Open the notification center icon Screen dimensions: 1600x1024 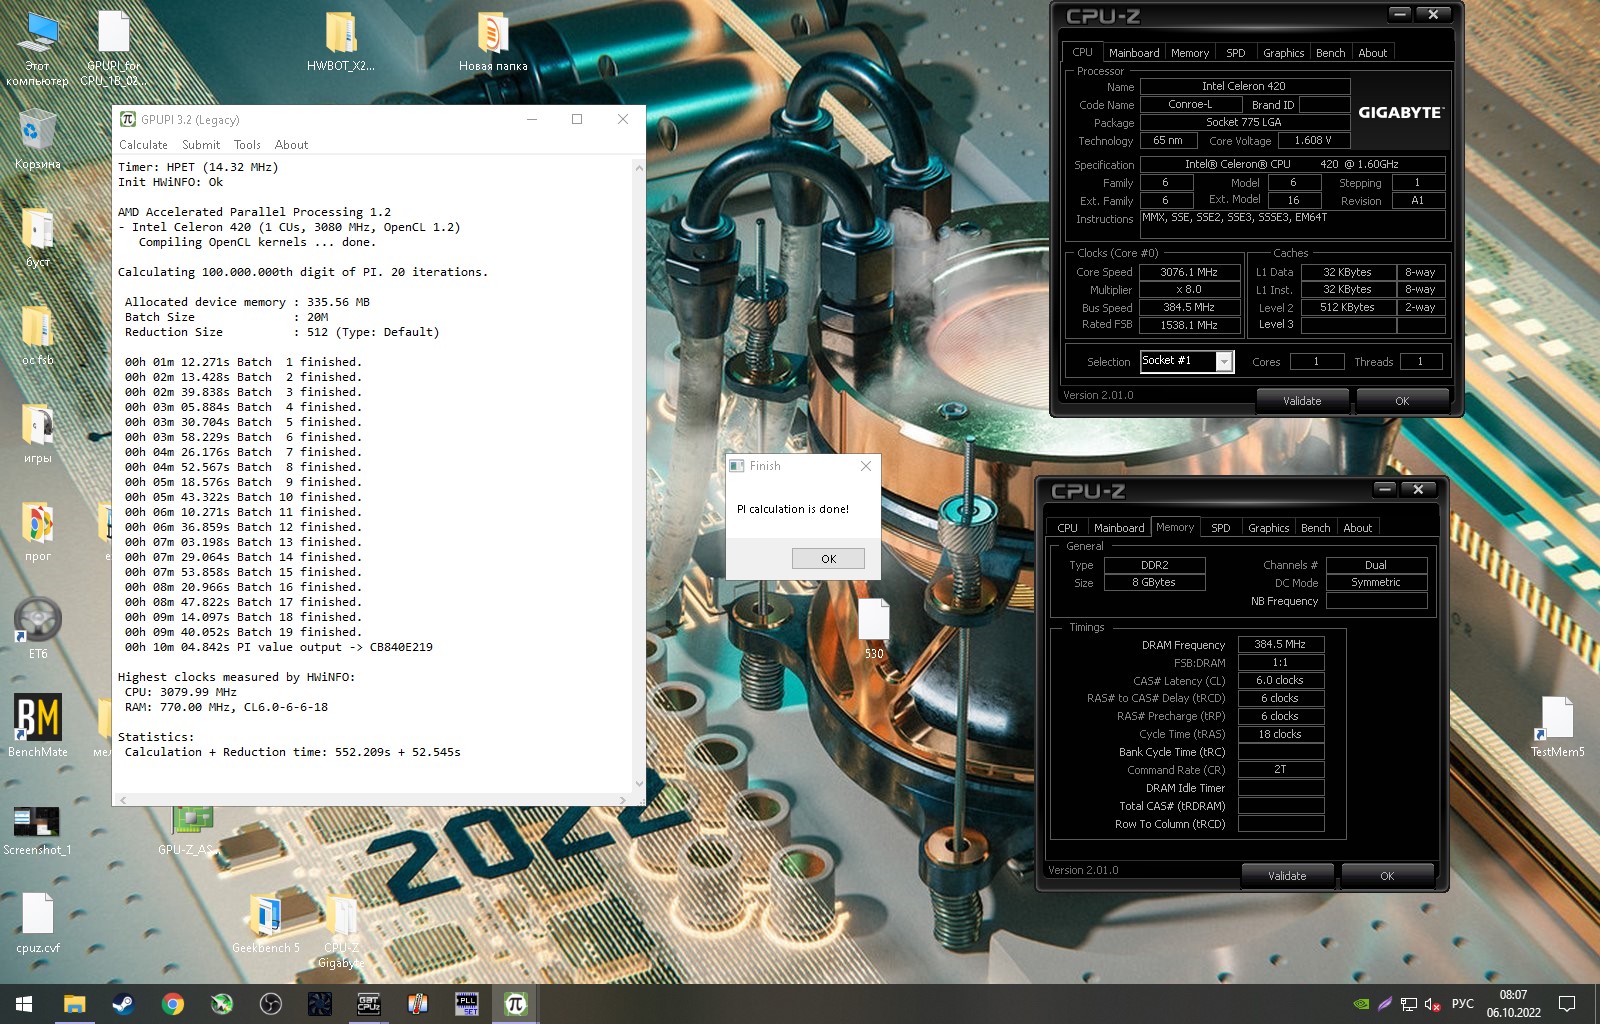(x=1567, y=1004)
